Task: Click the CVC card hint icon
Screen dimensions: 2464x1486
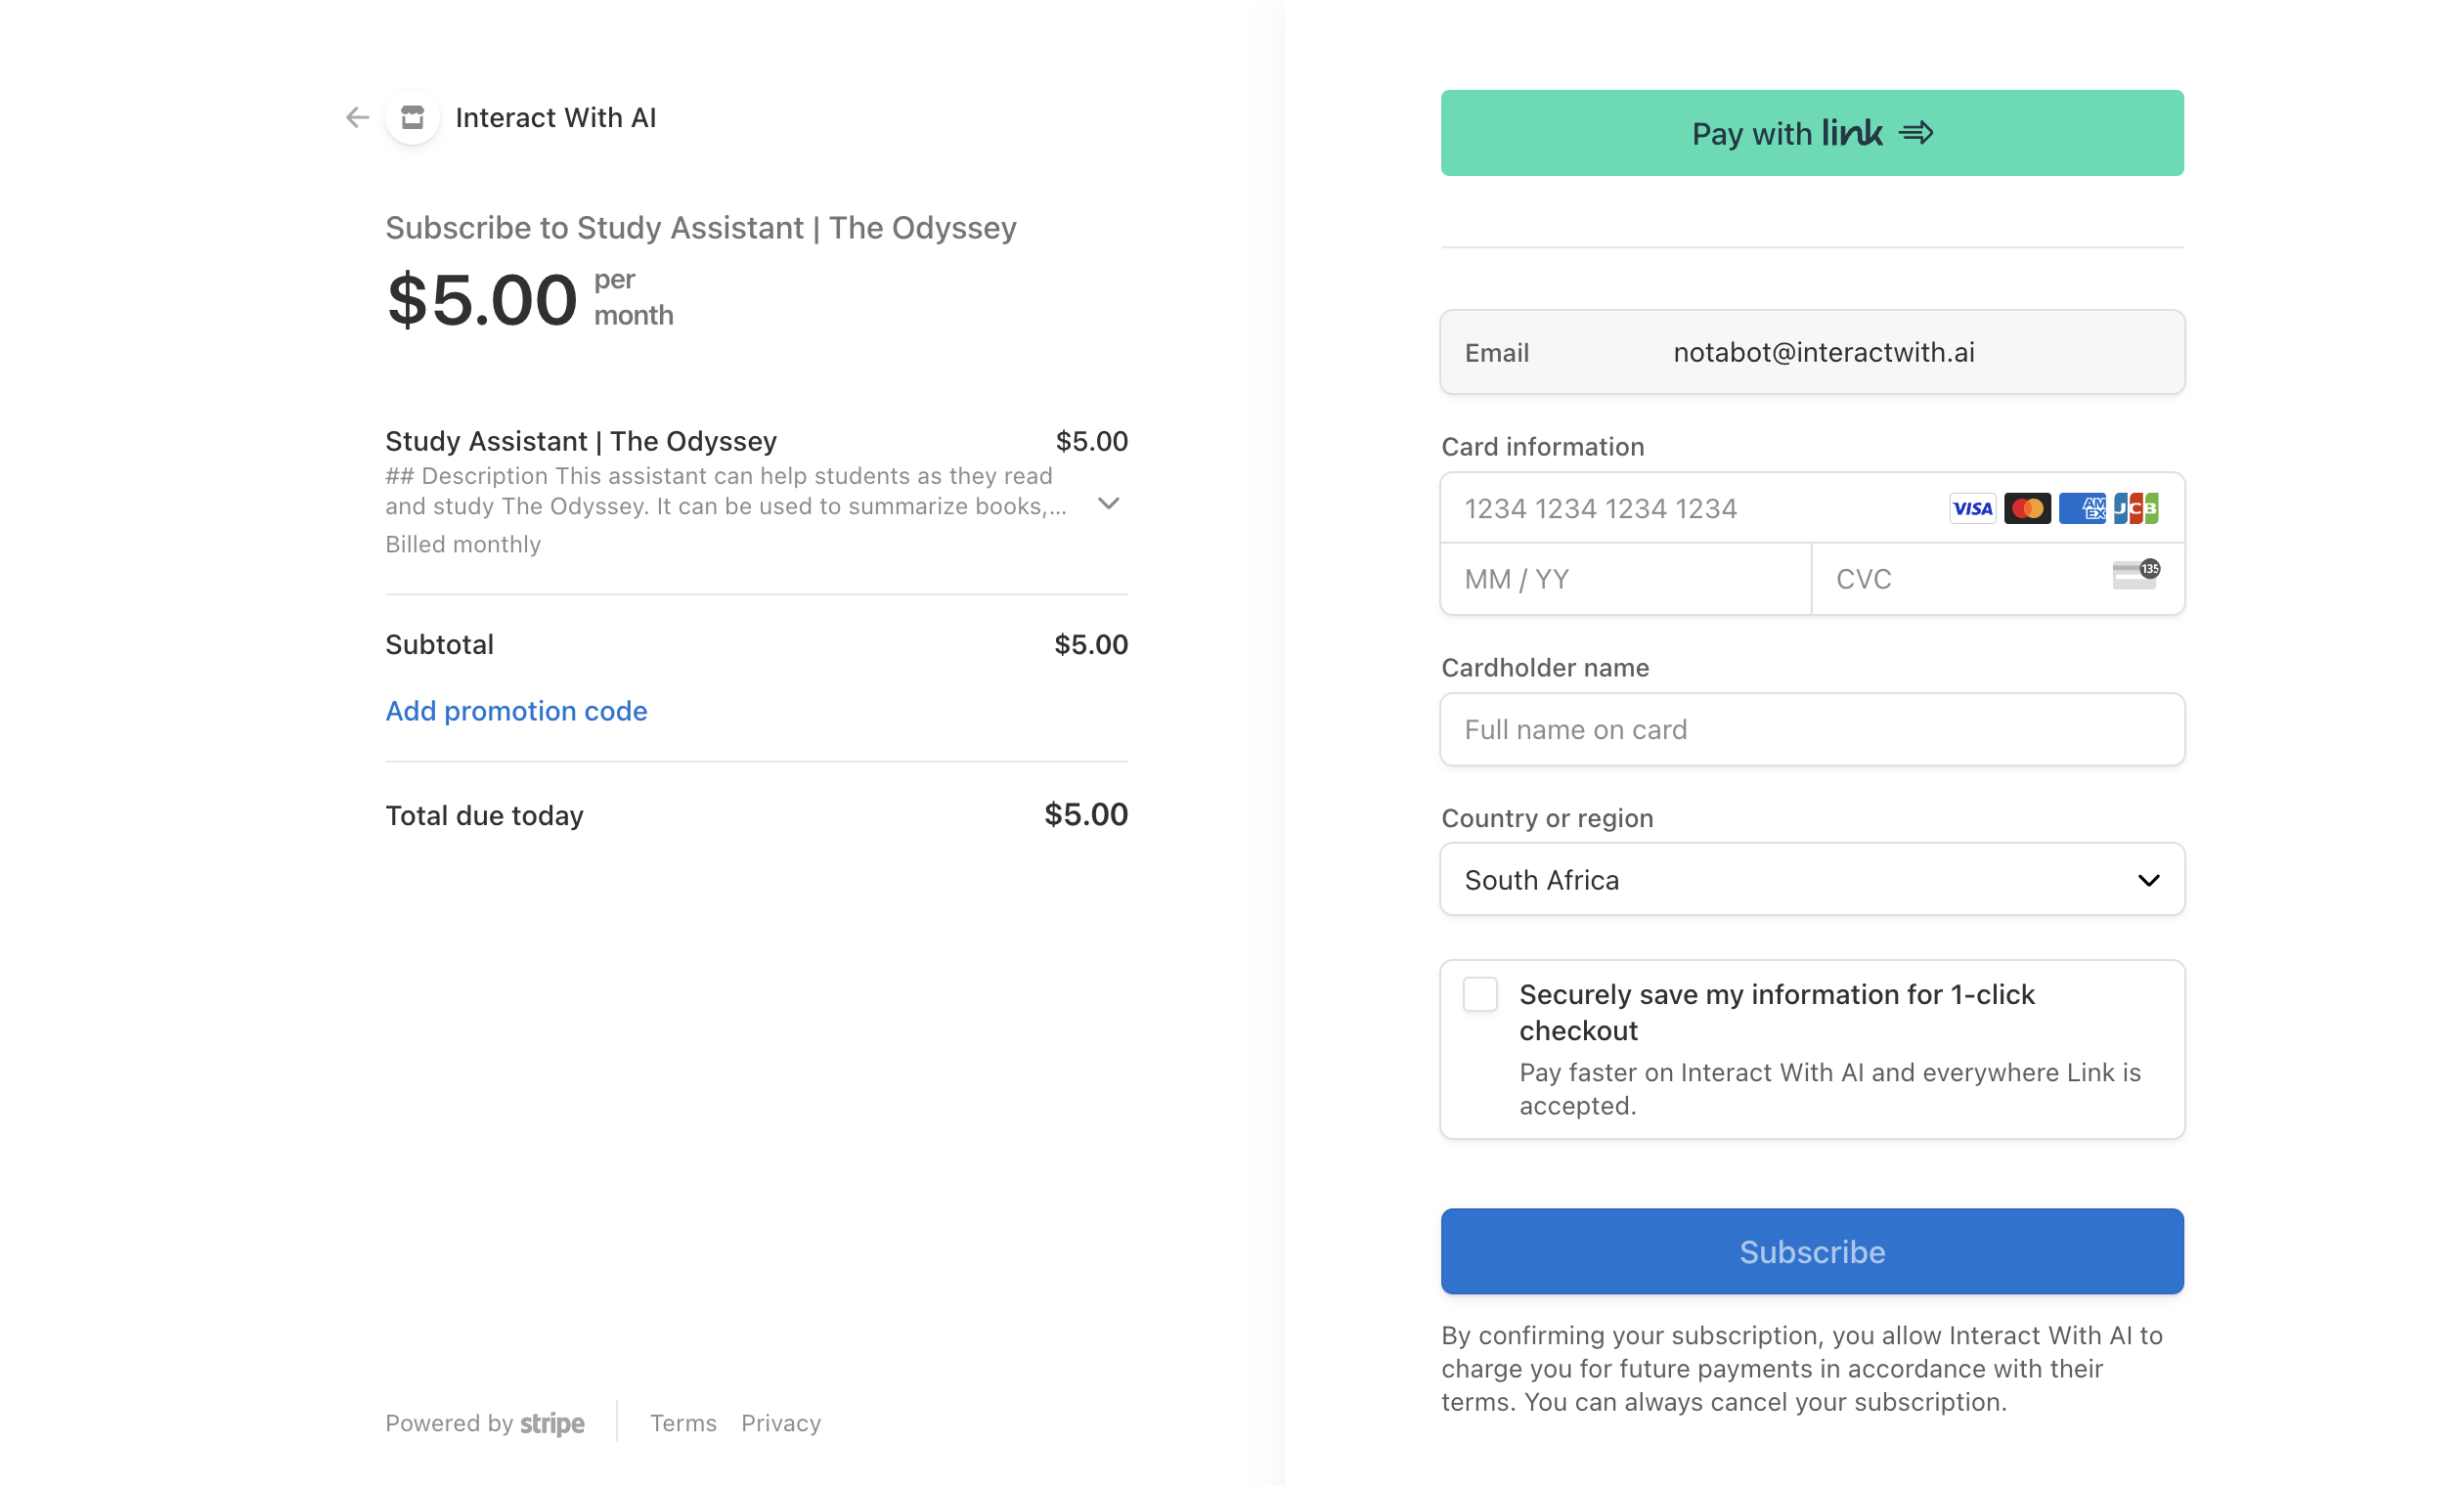Action: click(x=2135, y=576)
